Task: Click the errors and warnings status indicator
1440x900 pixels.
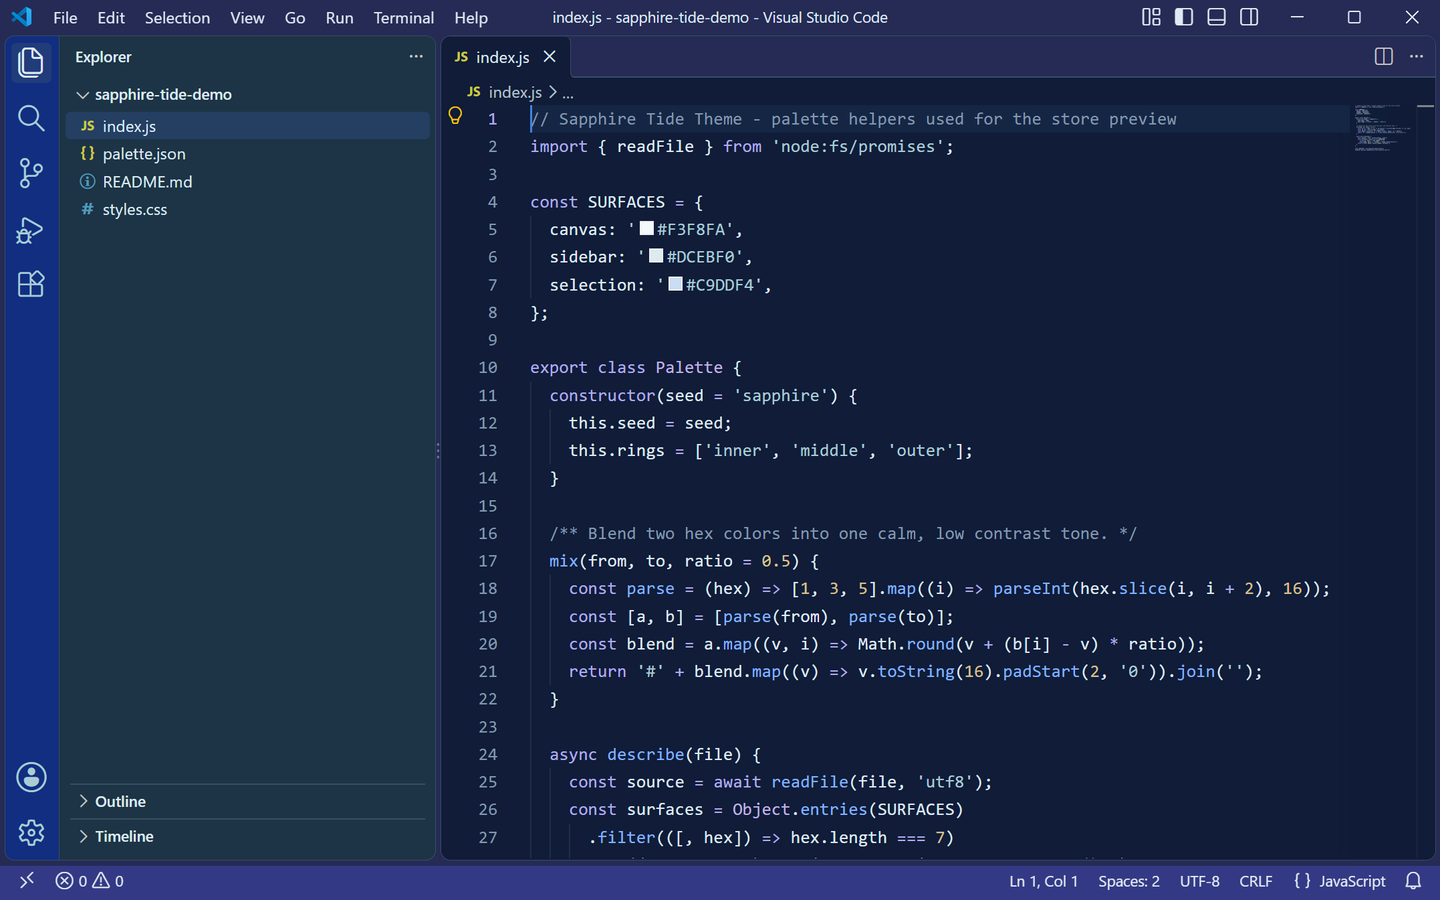Action: click(90, 881)
